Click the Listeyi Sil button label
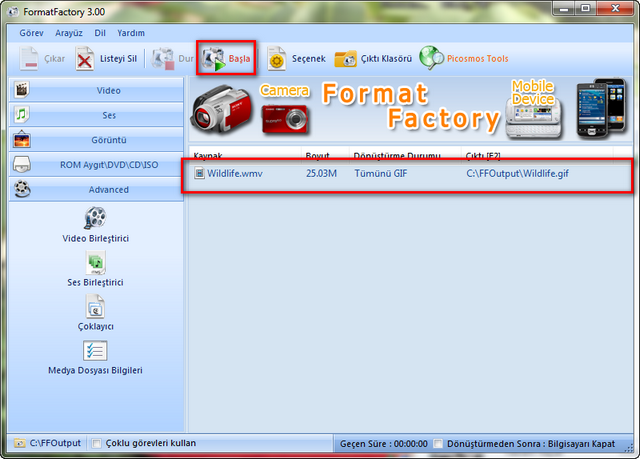 pyautogui.click(x=118, y=59)
